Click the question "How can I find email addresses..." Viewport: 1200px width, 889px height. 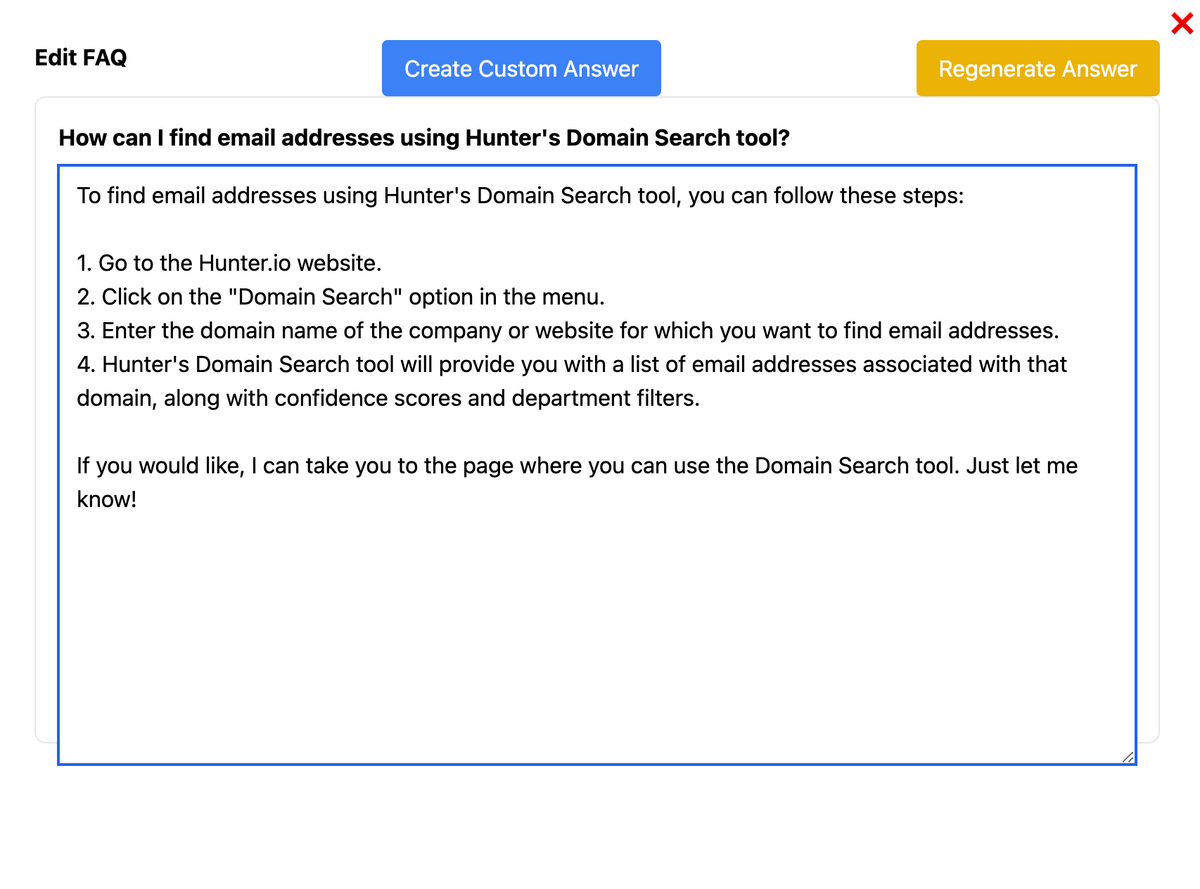tap(424, 137)
